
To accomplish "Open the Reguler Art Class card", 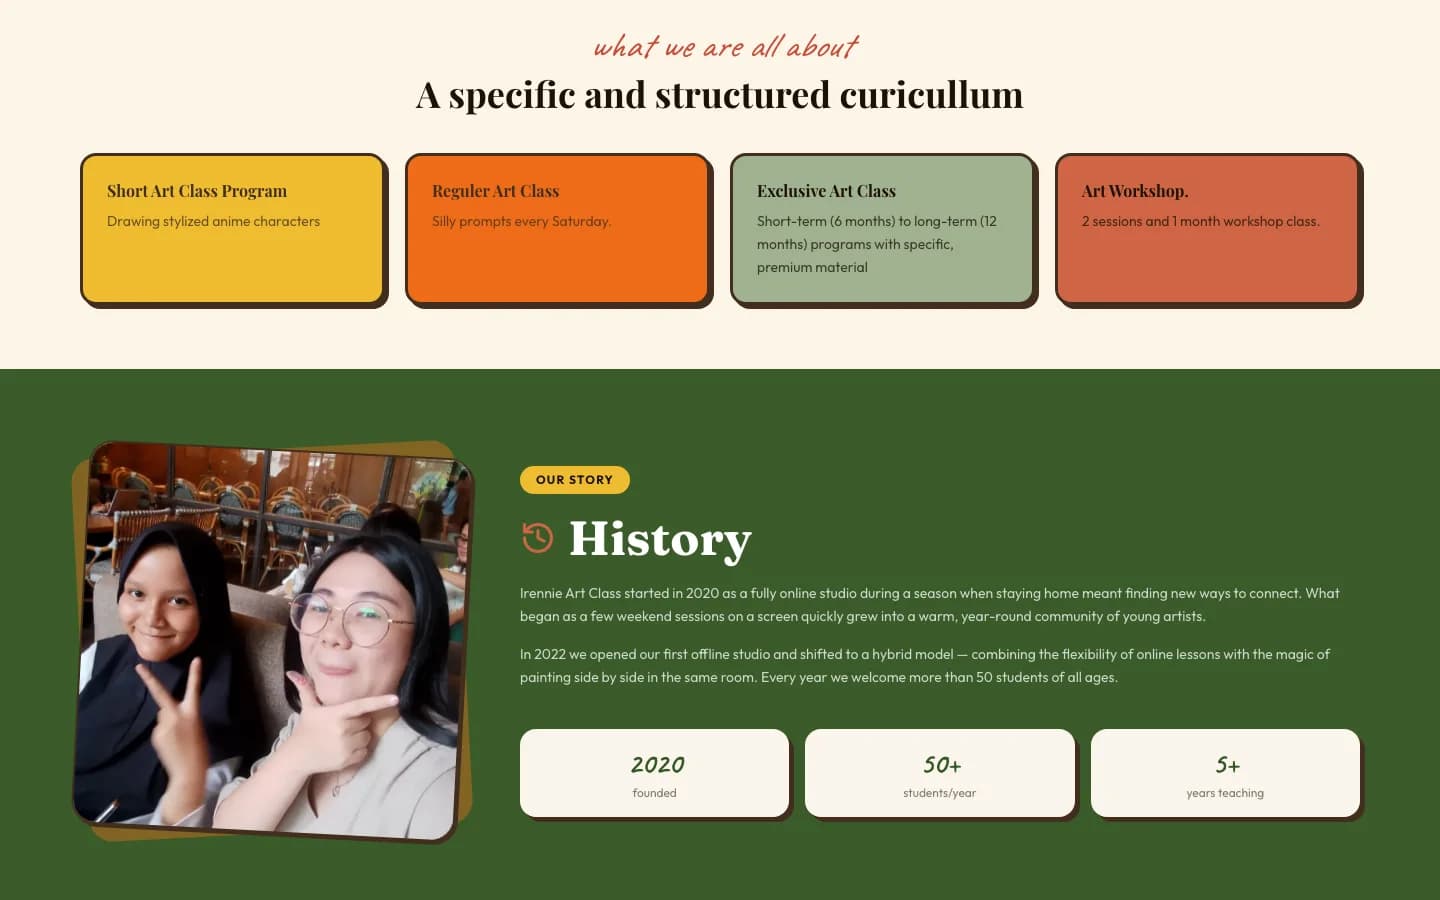I will [558, 230].
